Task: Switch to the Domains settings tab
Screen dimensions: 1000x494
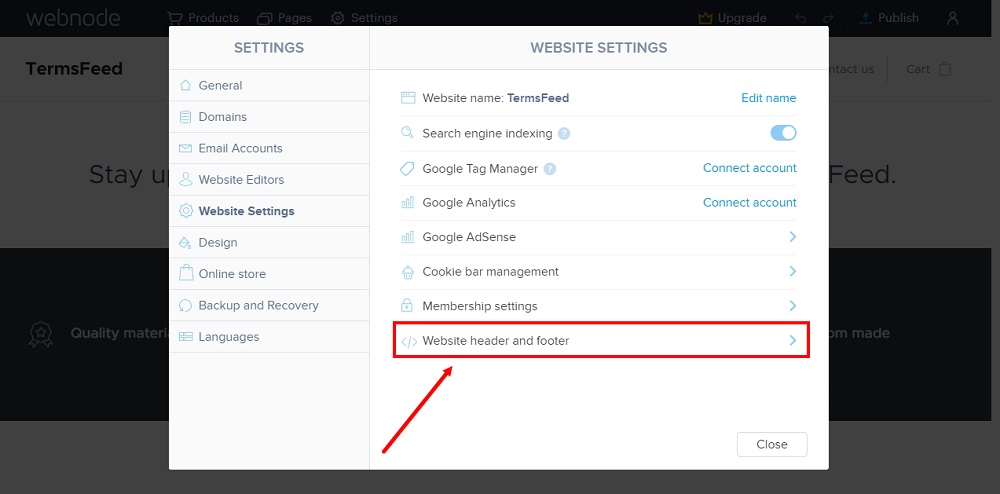Action: click(x=269, y=117)
